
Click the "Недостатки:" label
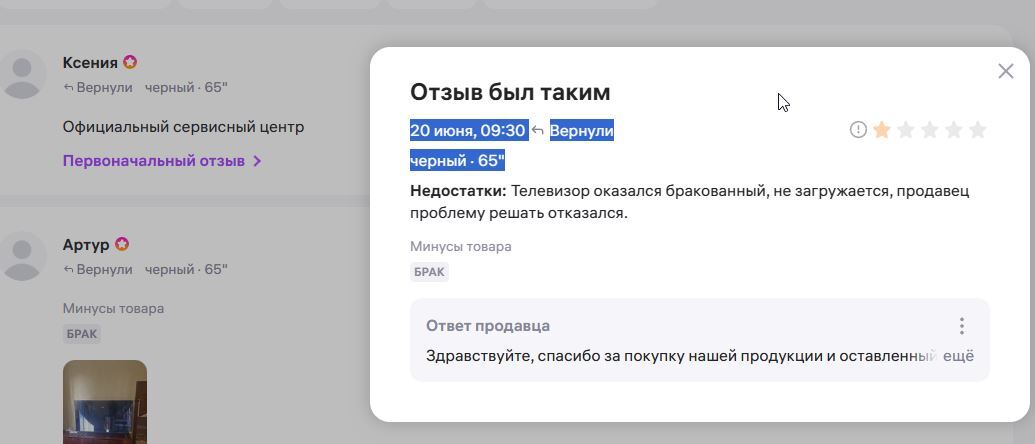tap(458, 191)
